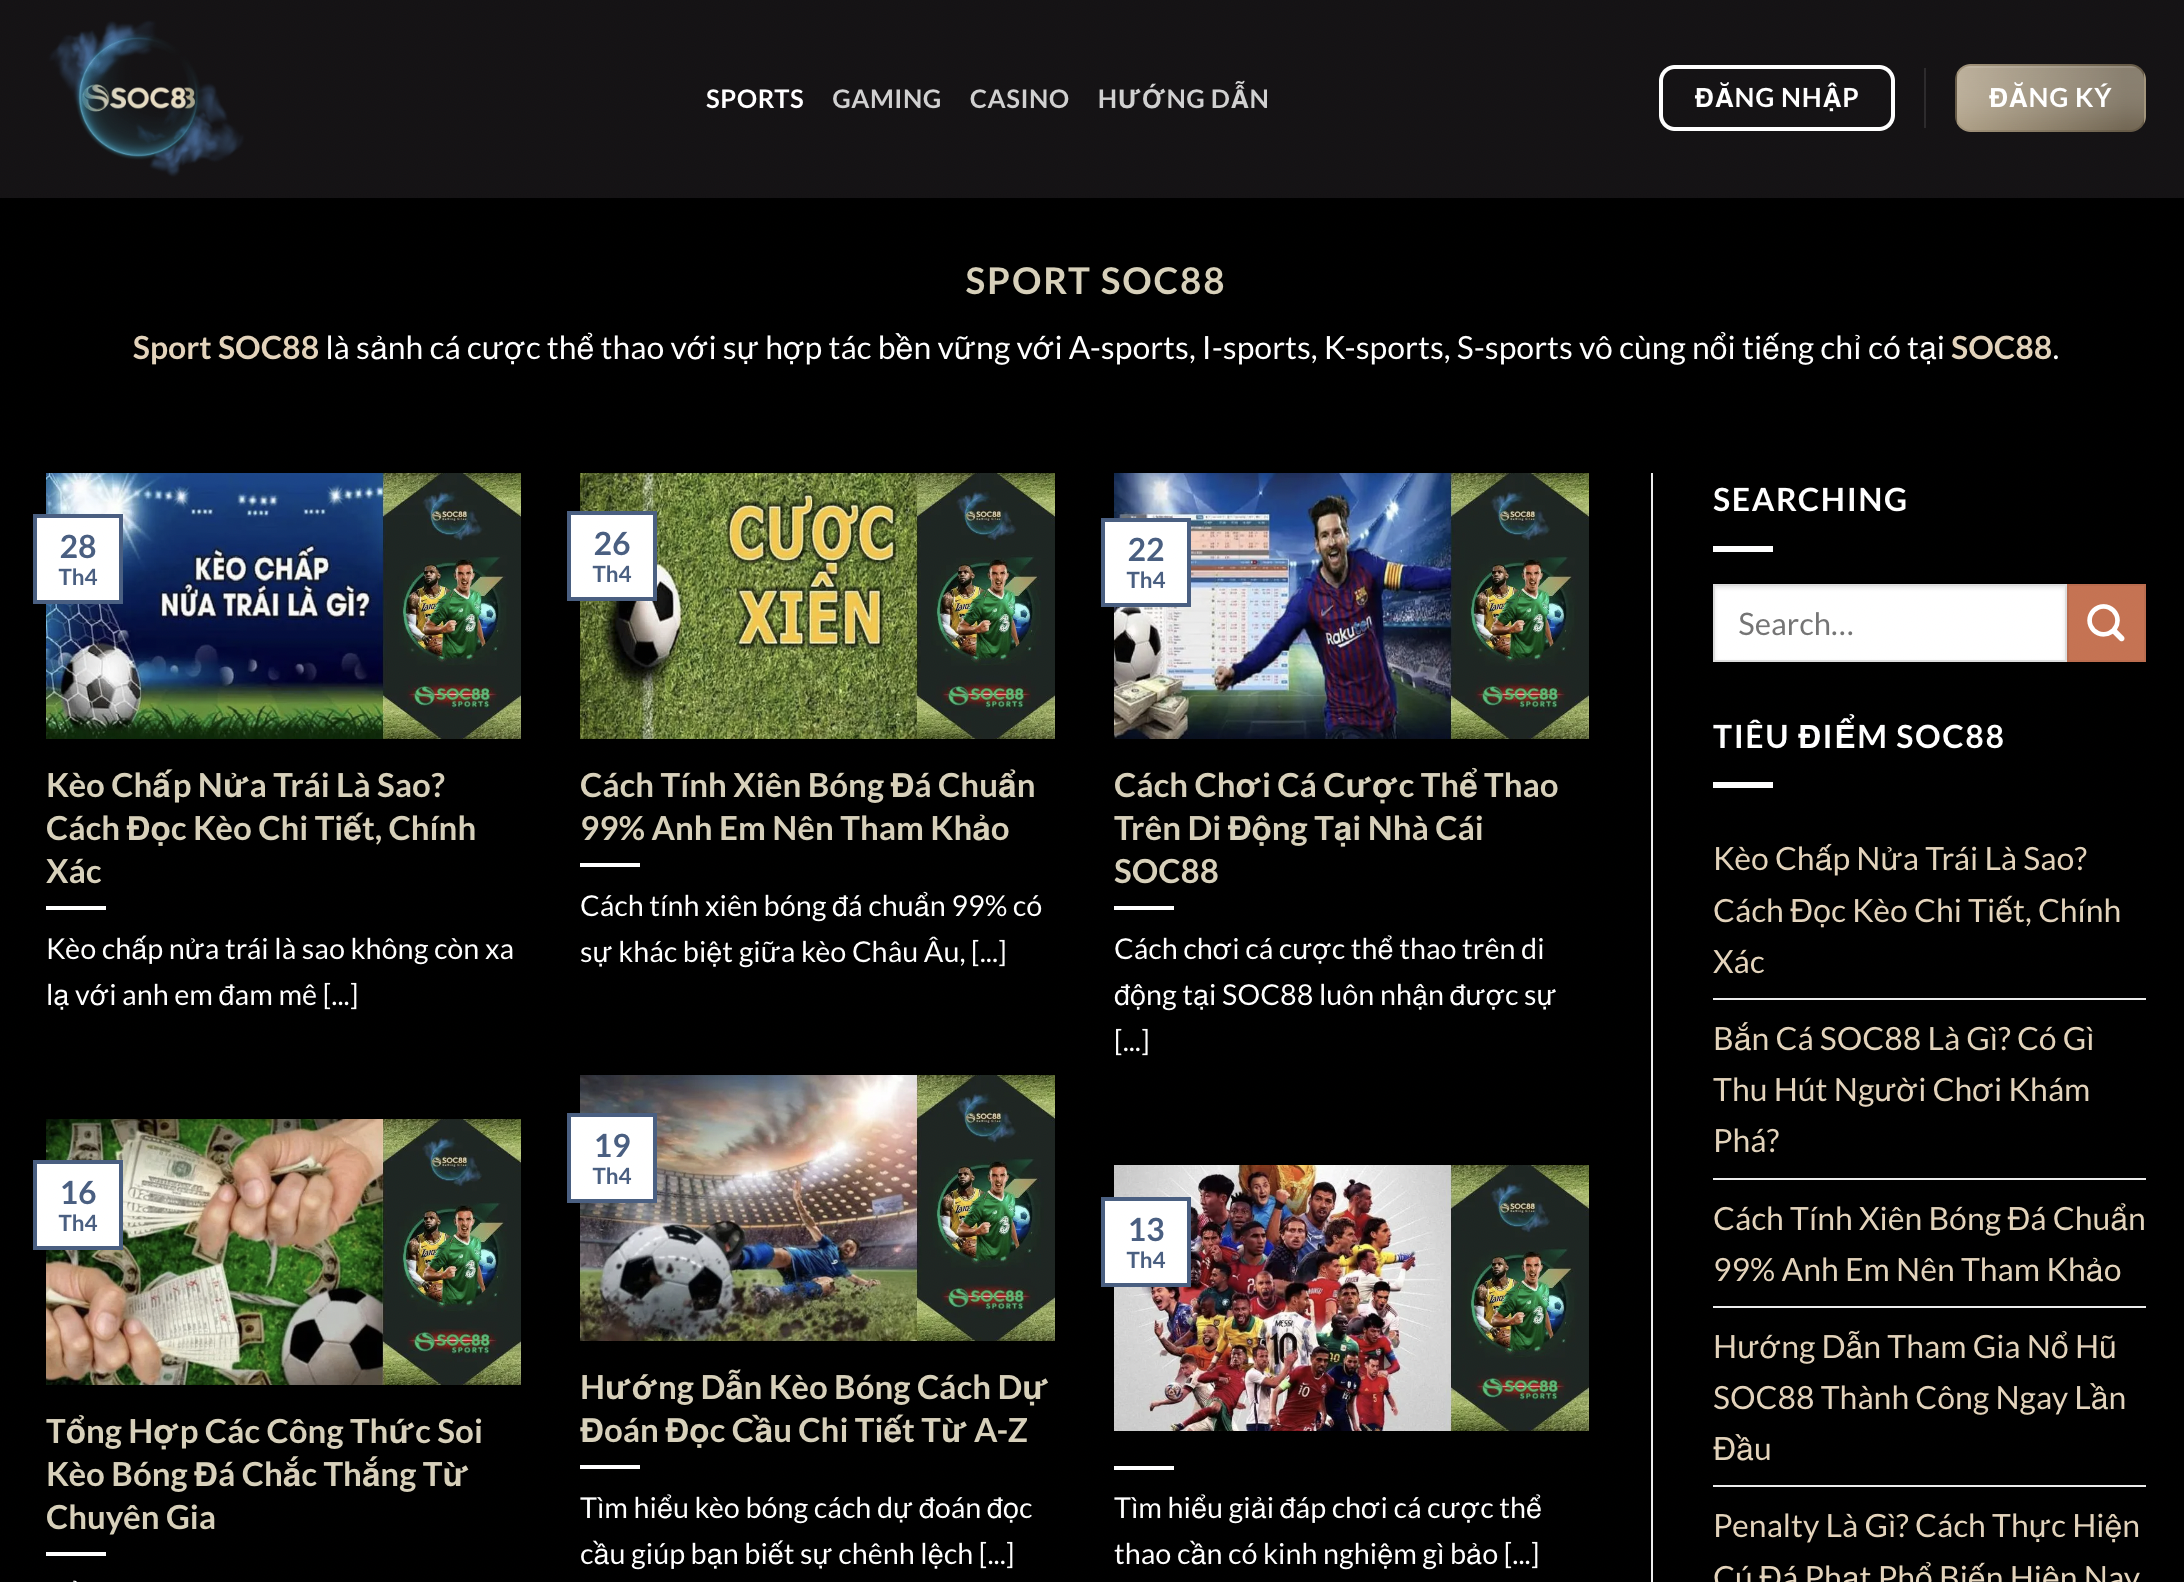The image size is (2184, 1582).
Task: Open the Cược Xiên article thumbnail
Action: pyautogui.click(x=817, y=606)
